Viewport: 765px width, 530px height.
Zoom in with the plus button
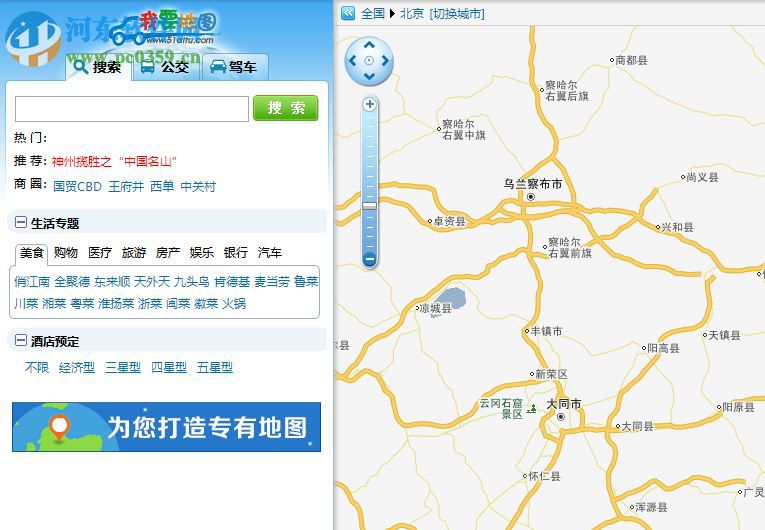click(x=369, y=104)
